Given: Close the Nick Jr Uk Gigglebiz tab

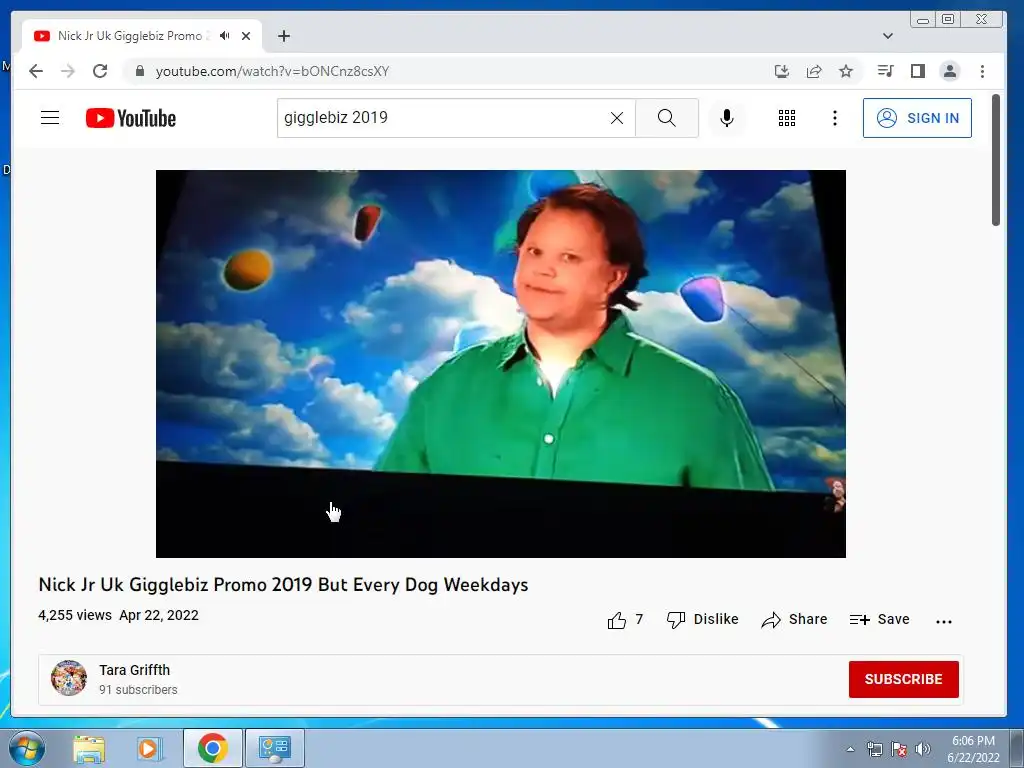Looking at the screenshot, I should (x=246, y=36).
